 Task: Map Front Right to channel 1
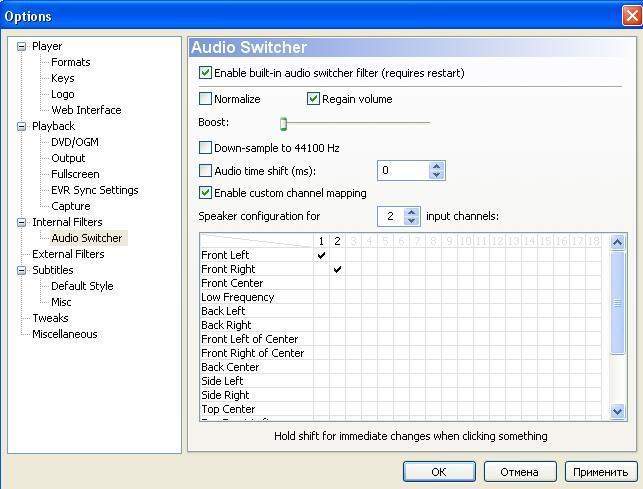pos(322,269)
